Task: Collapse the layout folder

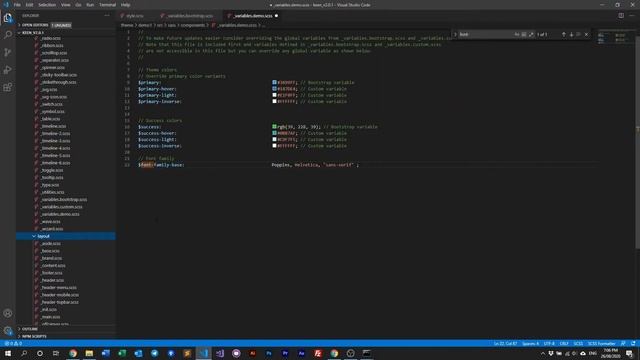Action: tap(65, 236)
